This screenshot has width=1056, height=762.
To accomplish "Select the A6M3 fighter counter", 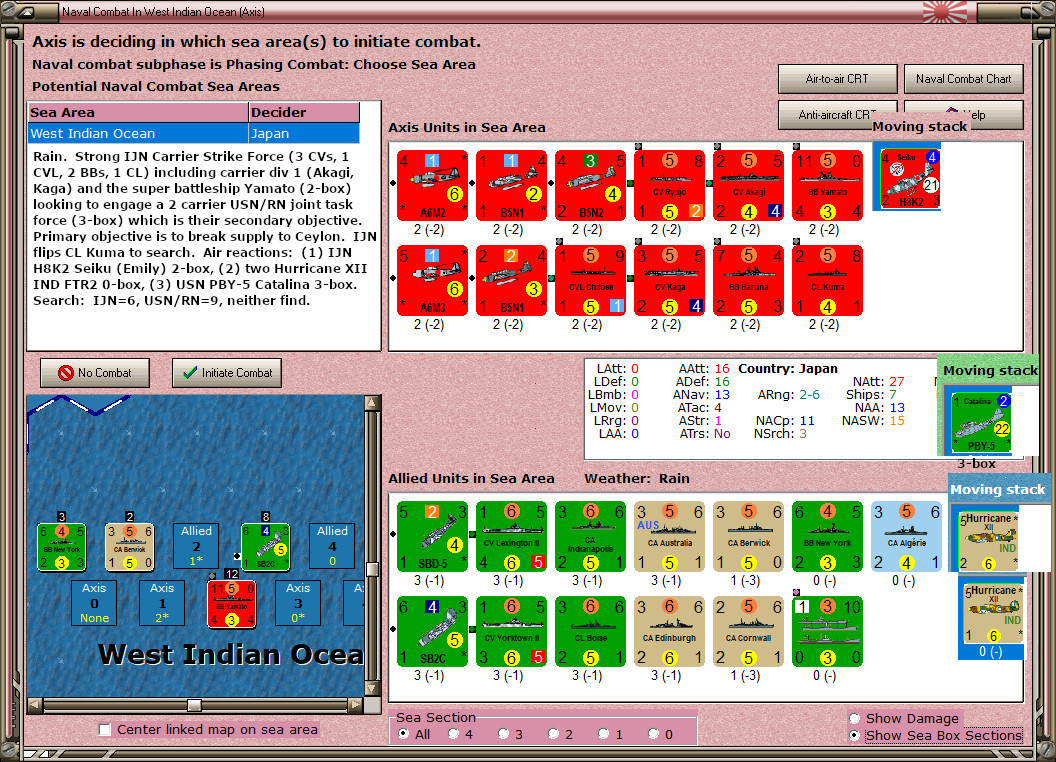I will click(432, 280).
